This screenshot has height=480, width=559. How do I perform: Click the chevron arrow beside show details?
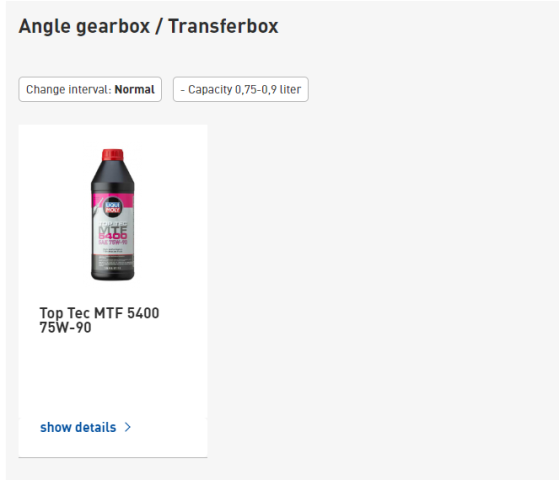[x=128, y=427]
